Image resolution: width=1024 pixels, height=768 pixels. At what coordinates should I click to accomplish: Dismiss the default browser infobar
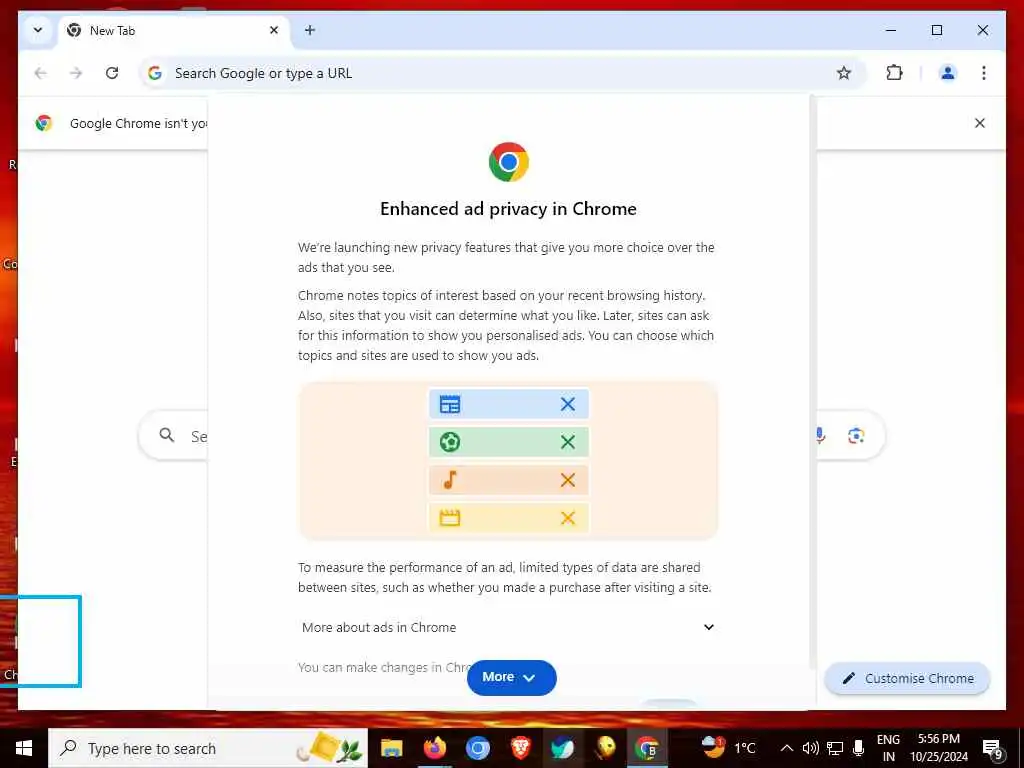pos(980,123)
